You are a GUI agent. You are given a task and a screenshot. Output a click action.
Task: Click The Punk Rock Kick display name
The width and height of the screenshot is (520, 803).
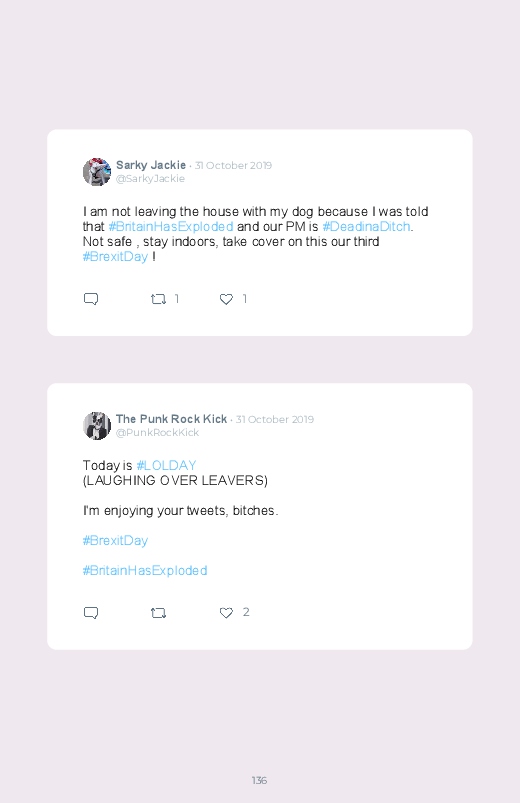[171, 419]
